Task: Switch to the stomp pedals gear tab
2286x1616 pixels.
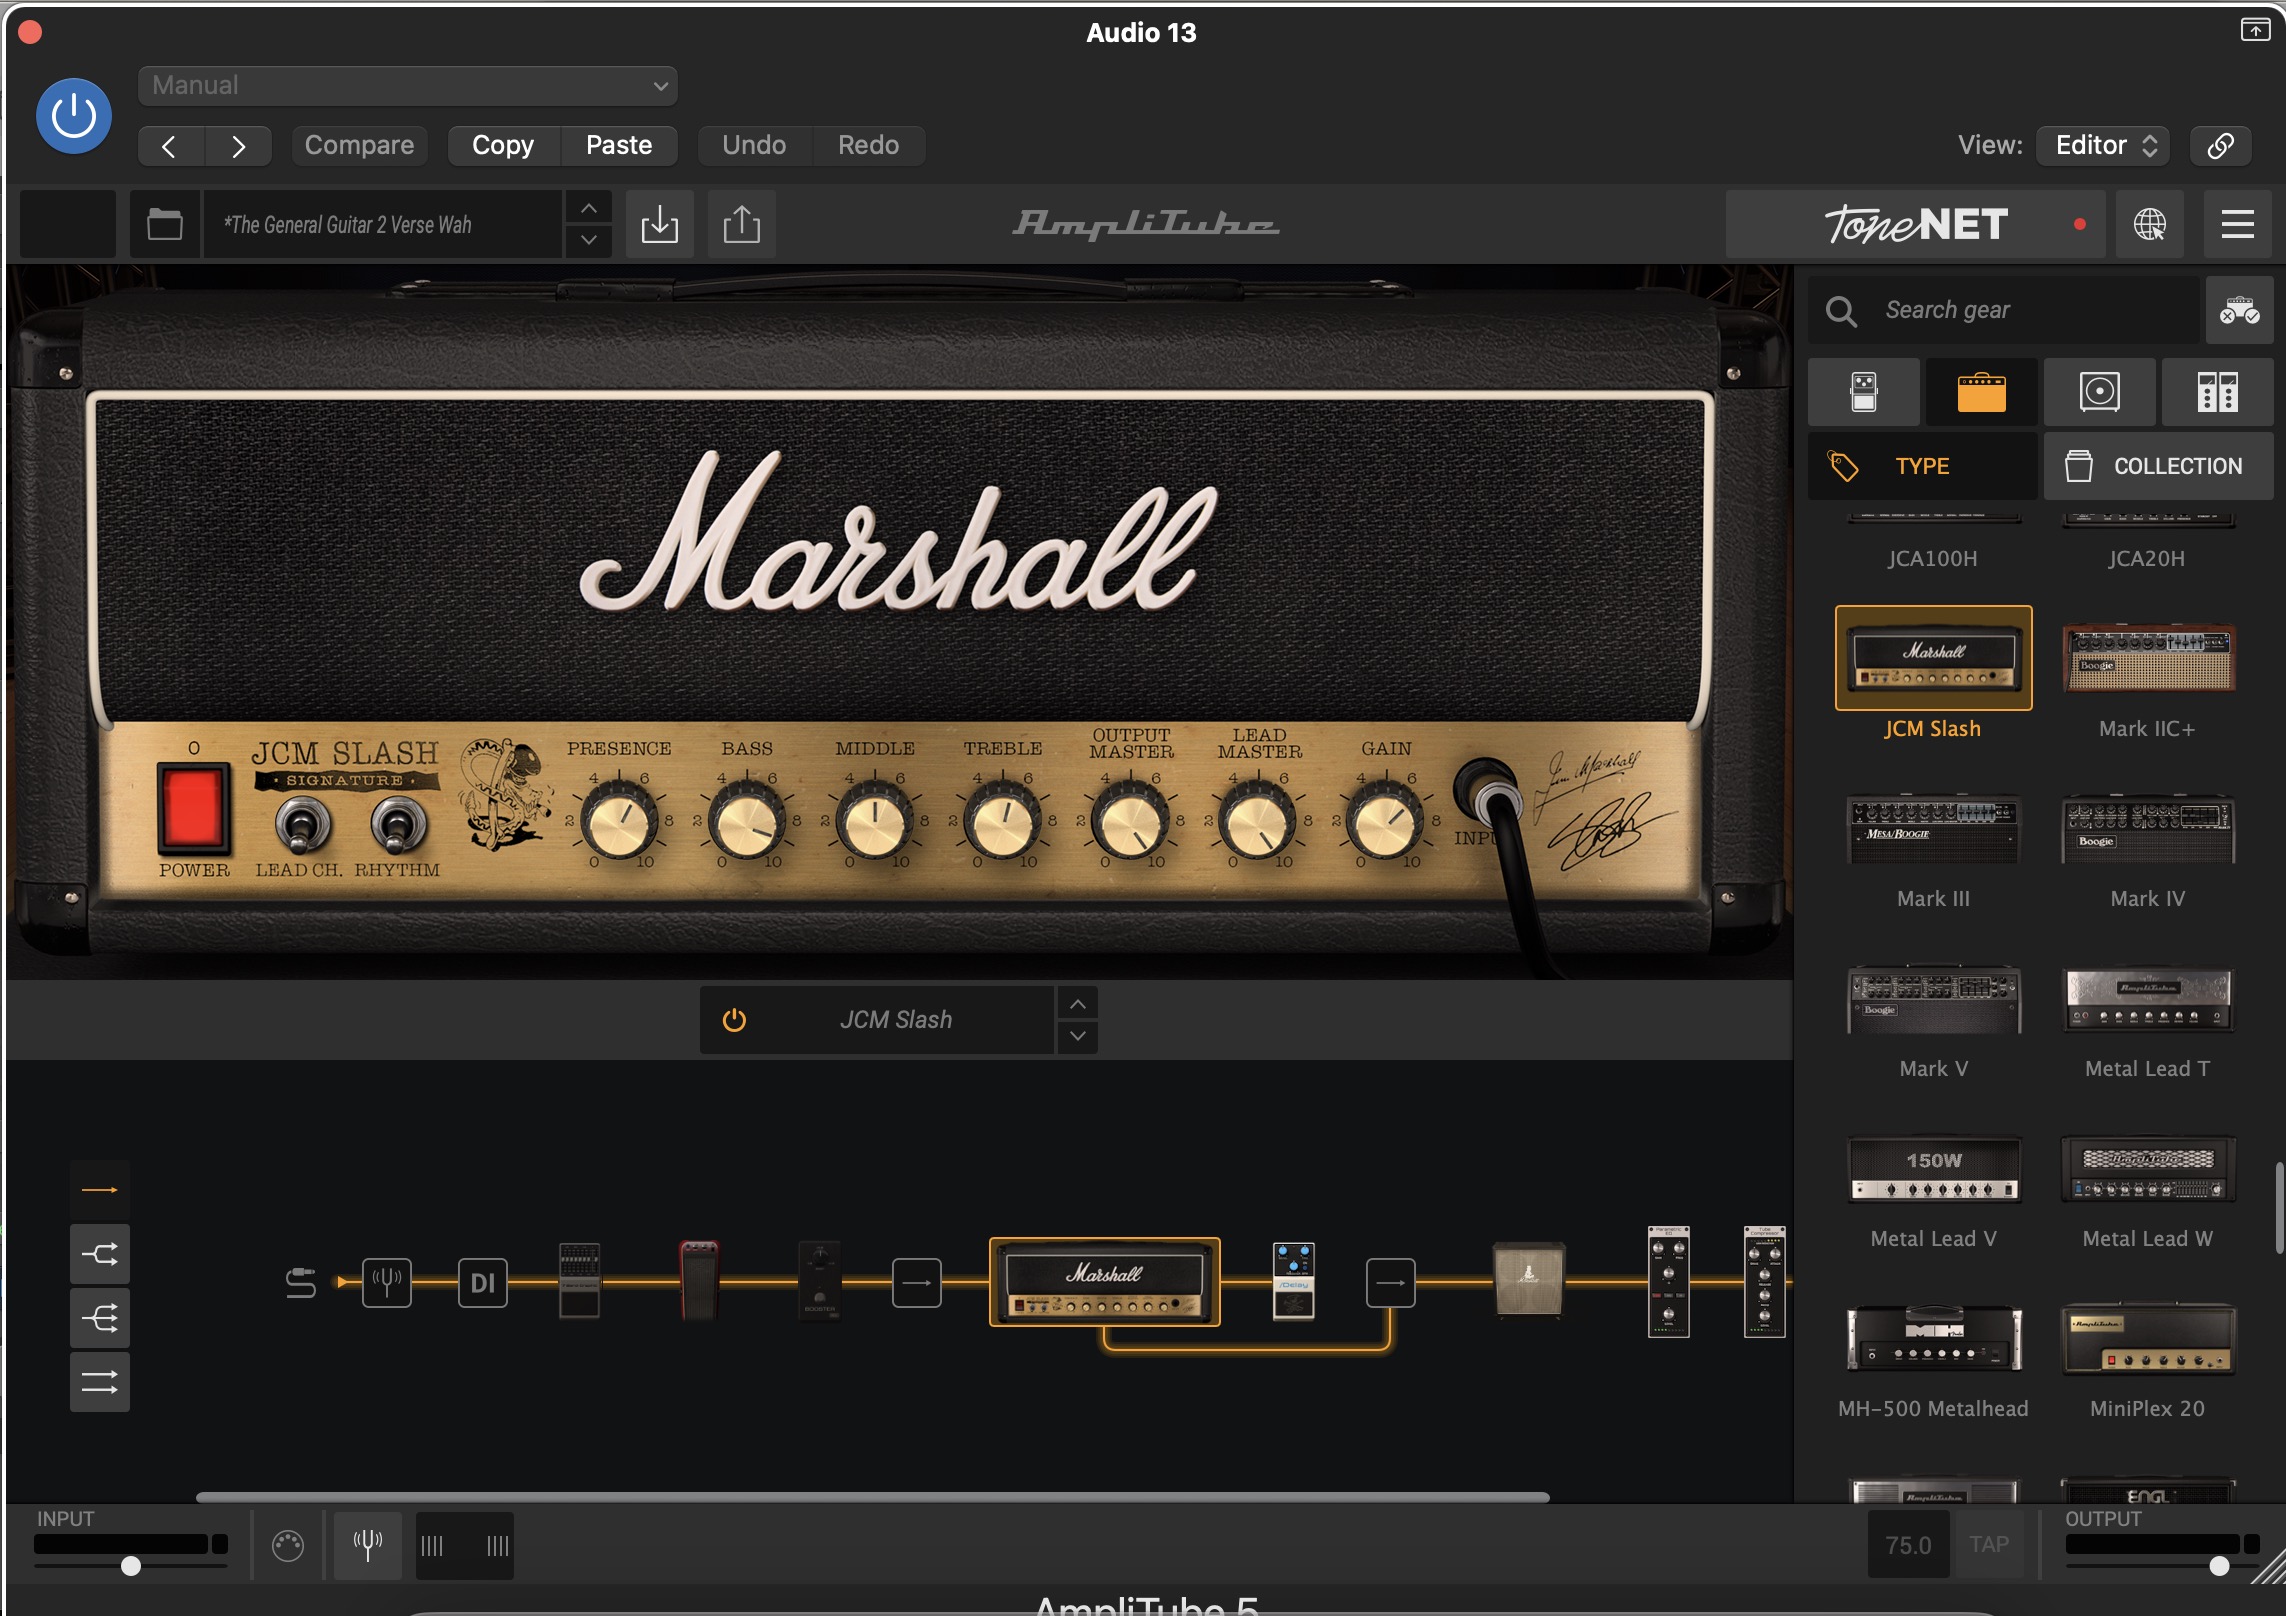Action: 1864,392
